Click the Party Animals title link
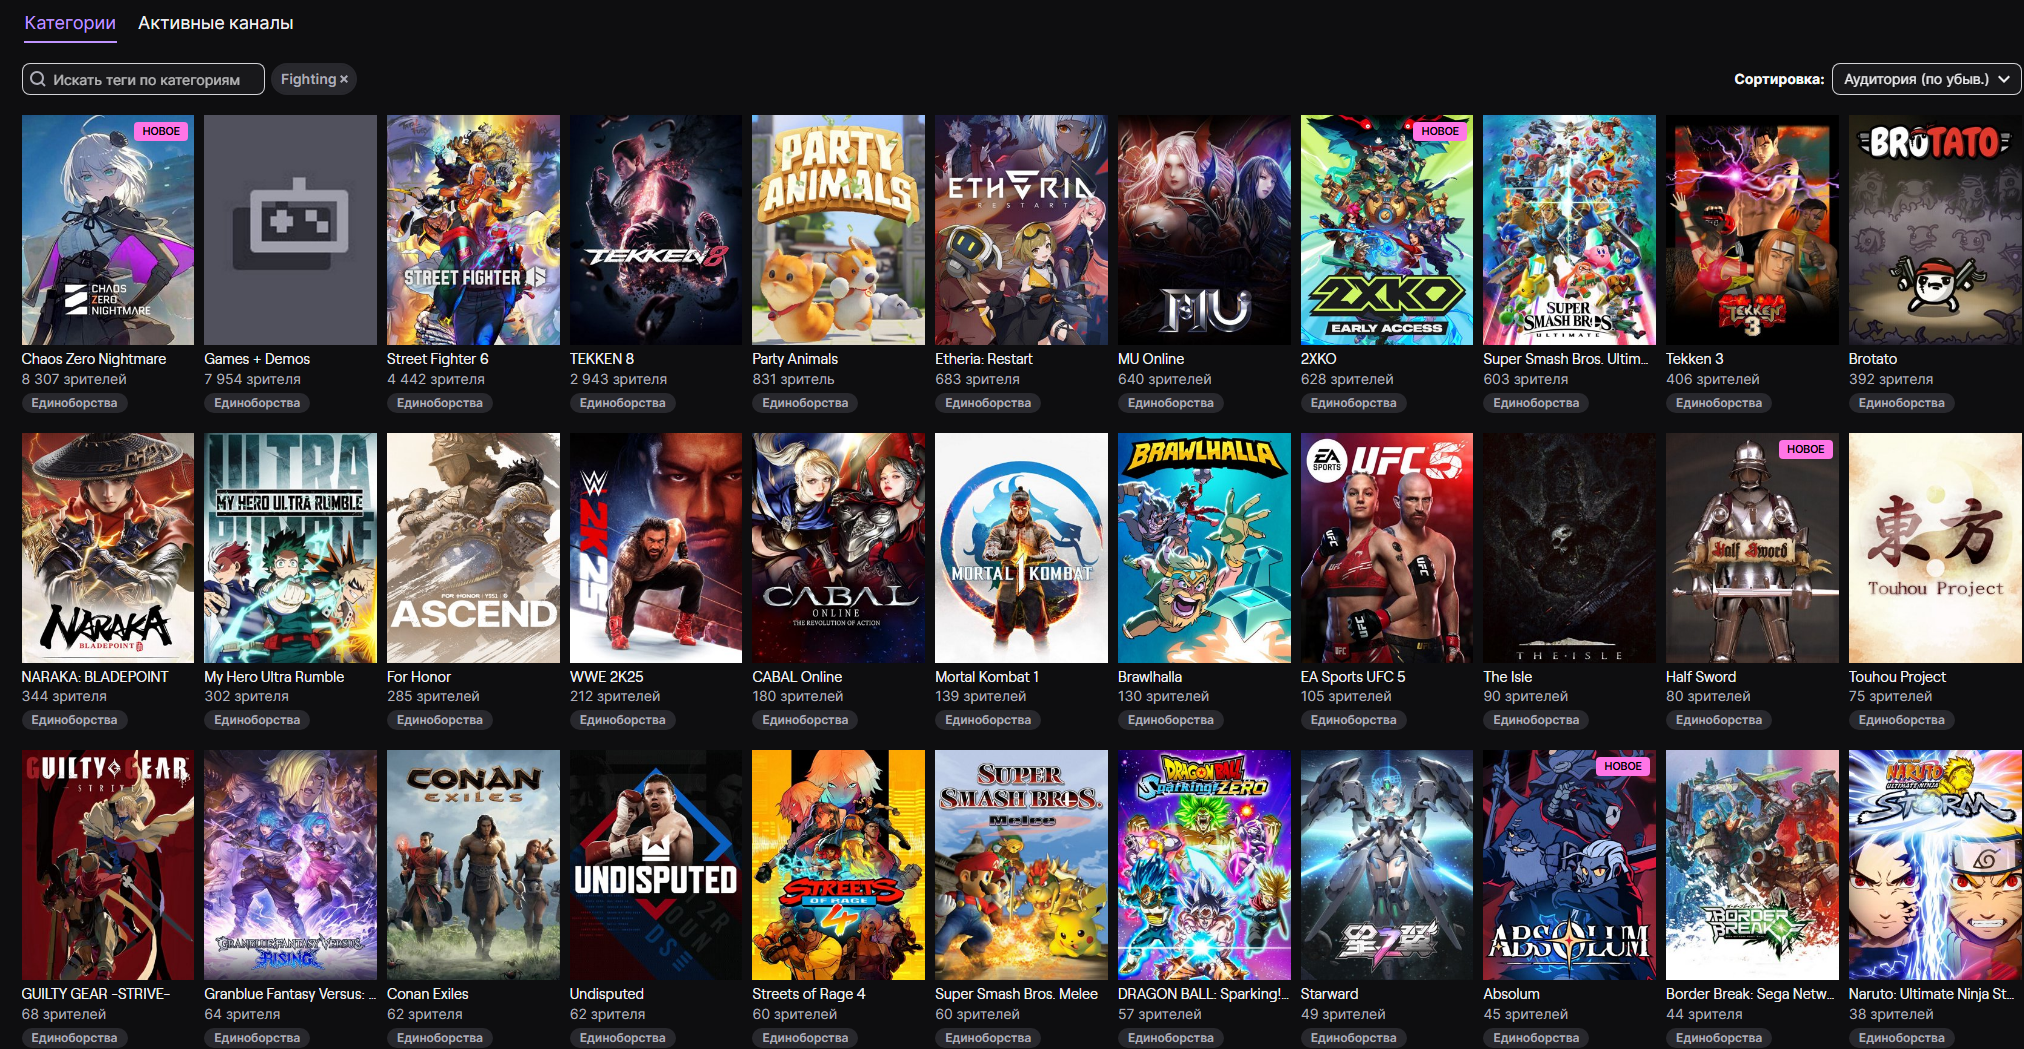 click(795, 359)
